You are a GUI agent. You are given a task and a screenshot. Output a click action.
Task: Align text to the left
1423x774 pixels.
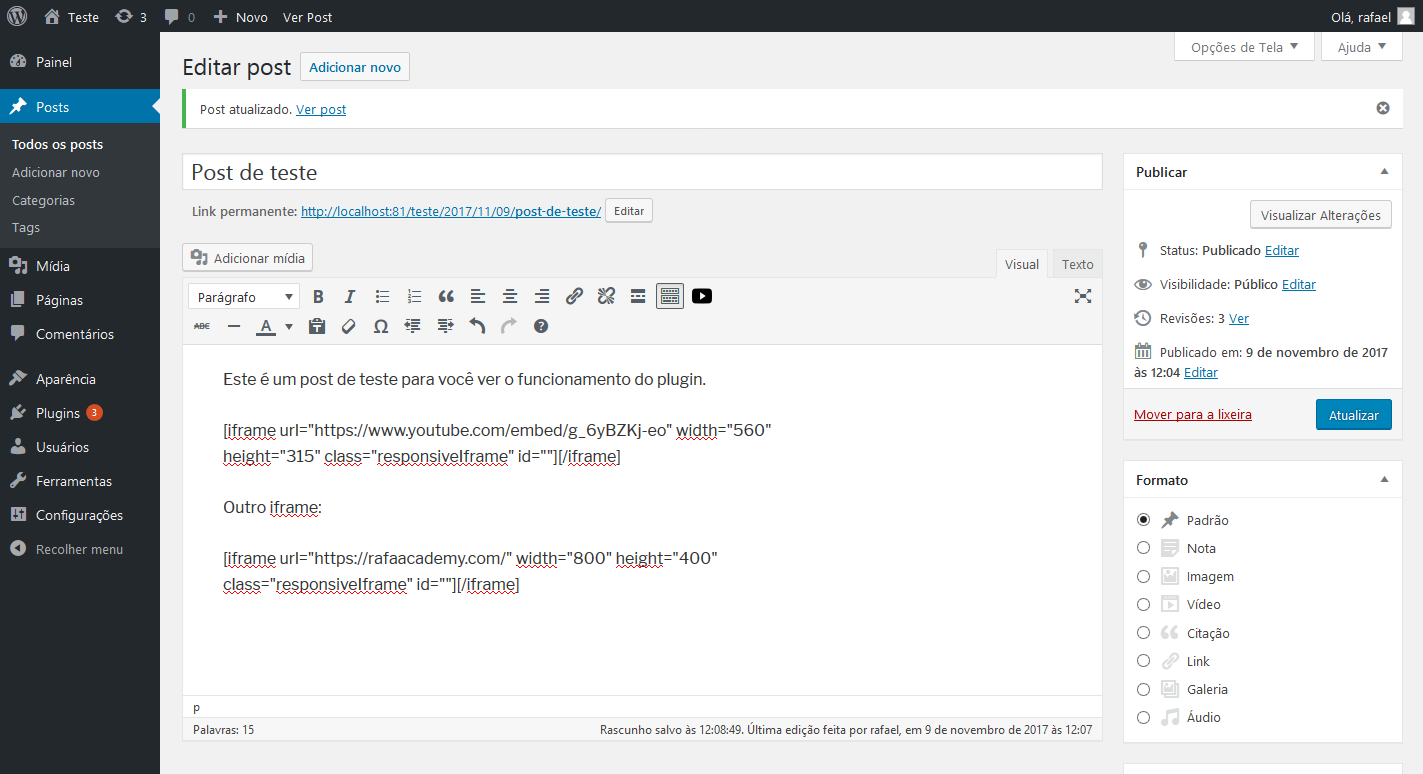[x=478, y=296]
